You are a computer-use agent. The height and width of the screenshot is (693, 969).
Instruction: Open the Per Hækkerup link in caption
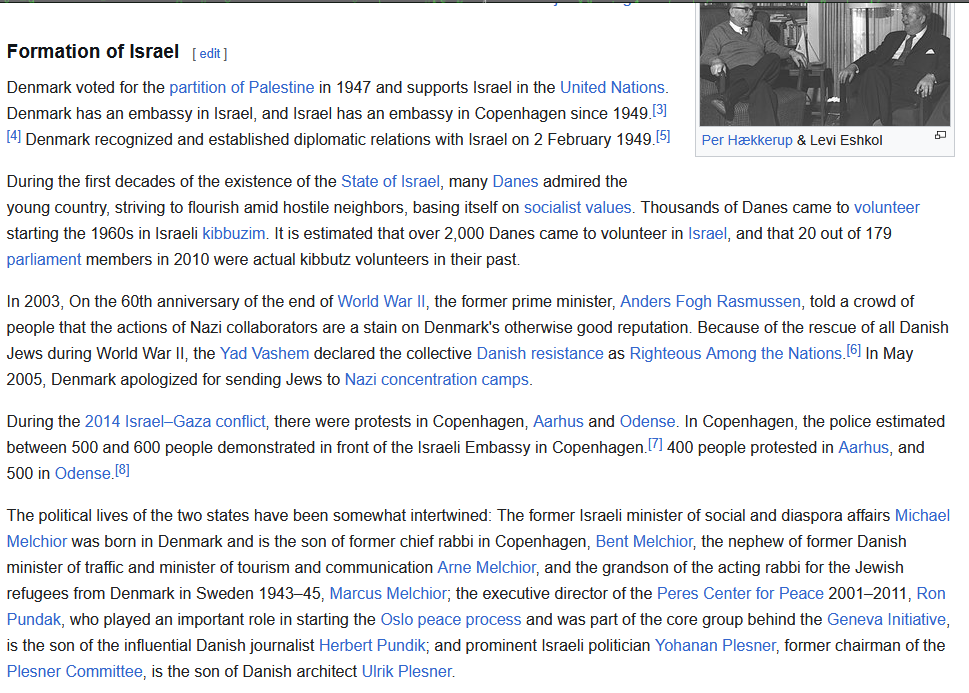coord(747,140)
